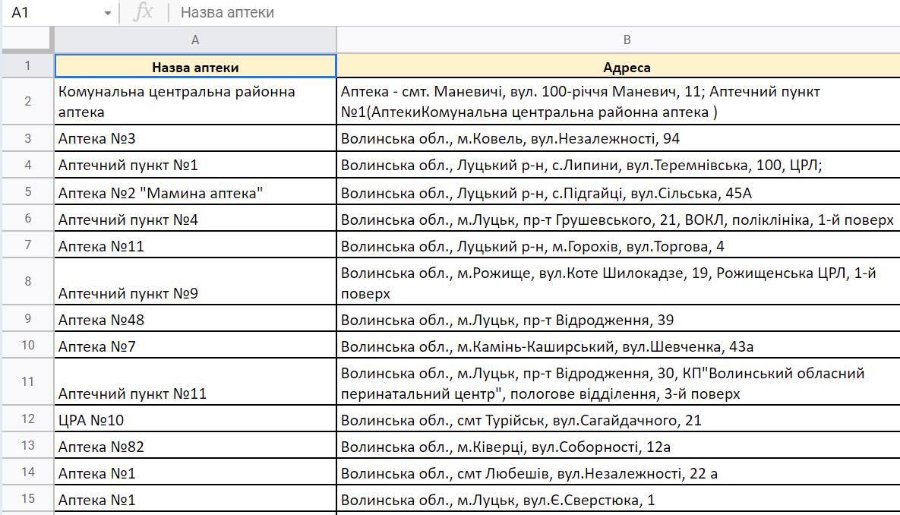This screenshot has width=900, height=515.
Task: Select the cell Аптека №2 "Мамина аптека"
Action: click(x=195, y=192)
